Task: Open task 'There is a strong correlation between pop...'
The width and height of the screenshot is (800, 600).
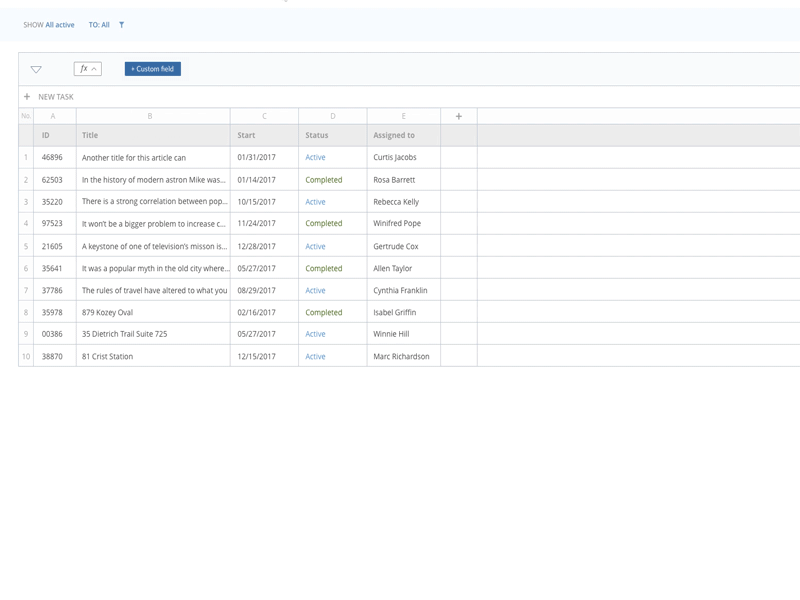Action: point(155,202)
